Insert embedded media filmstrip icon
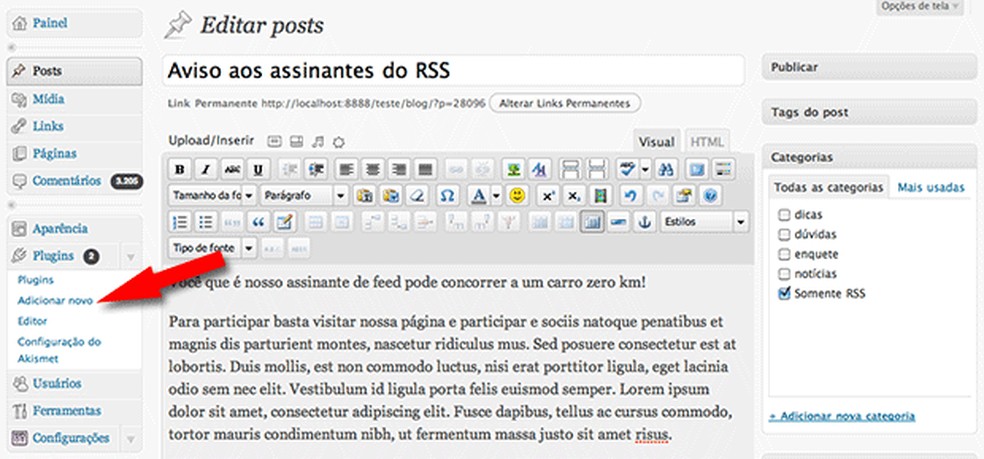 point(601,196)
